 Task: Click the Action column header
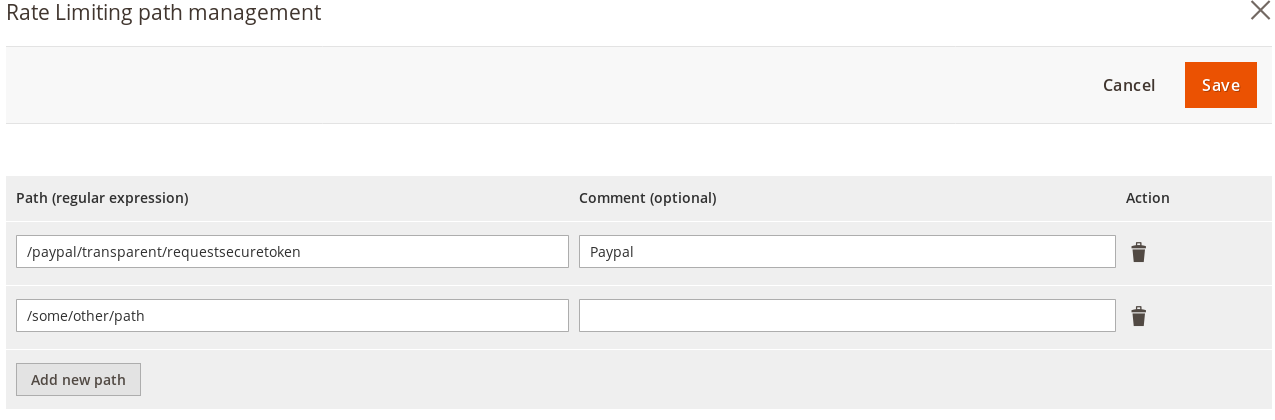click(1147, 198)
